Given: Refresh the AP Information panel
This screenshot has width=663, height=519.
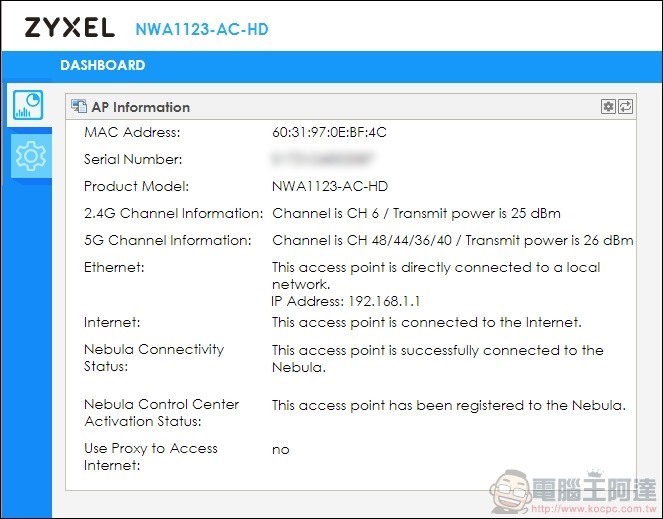Looking at the screenshot, I should (625, 107).
